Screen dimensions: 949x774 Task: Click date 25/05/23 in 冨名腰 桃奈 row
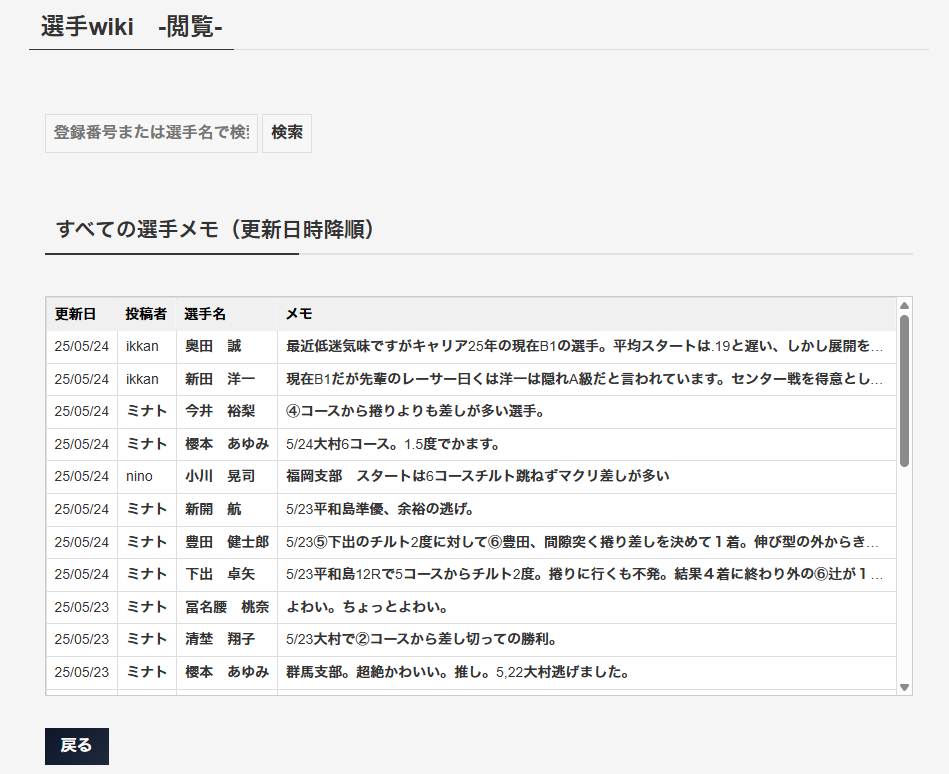82,606
